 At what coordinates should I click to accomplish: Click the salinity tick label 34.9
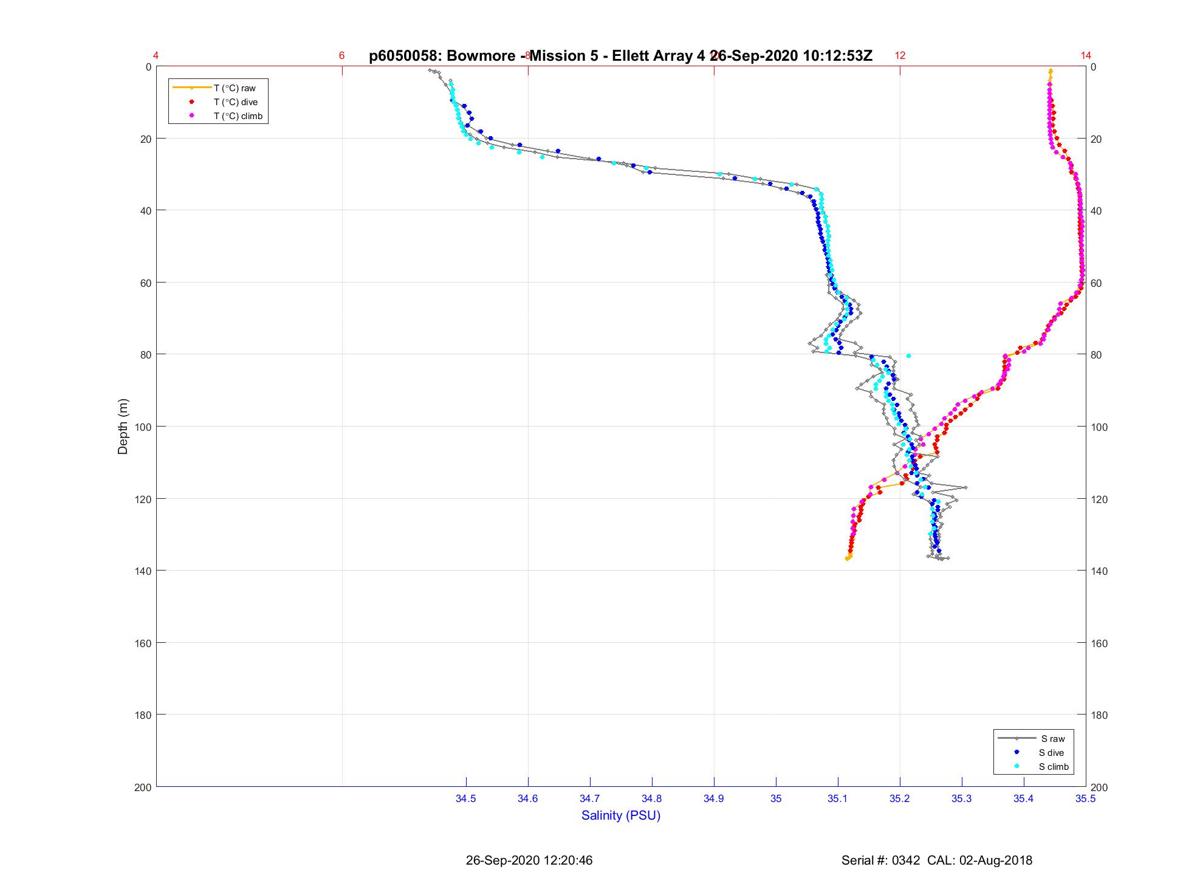tap(714, 798)
